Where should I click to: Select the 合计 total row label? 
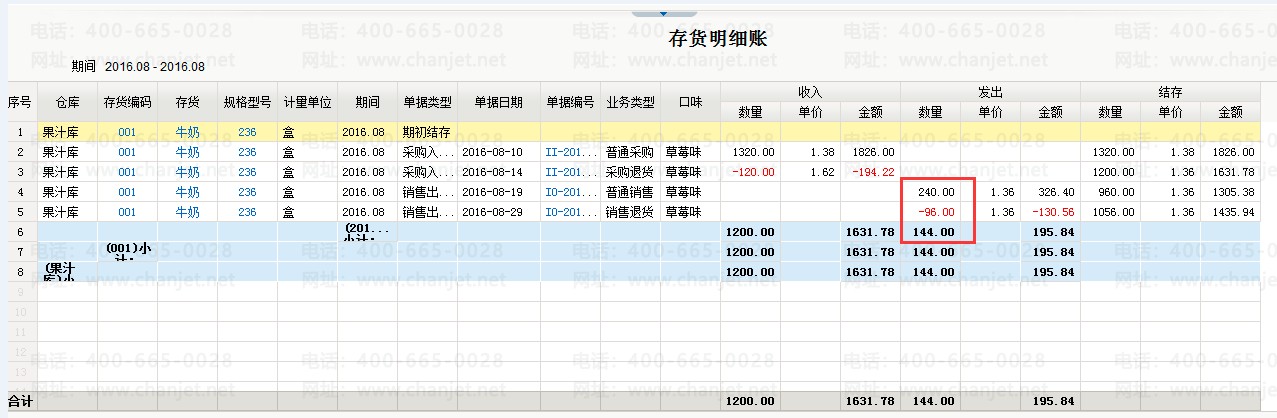(21, 401)
